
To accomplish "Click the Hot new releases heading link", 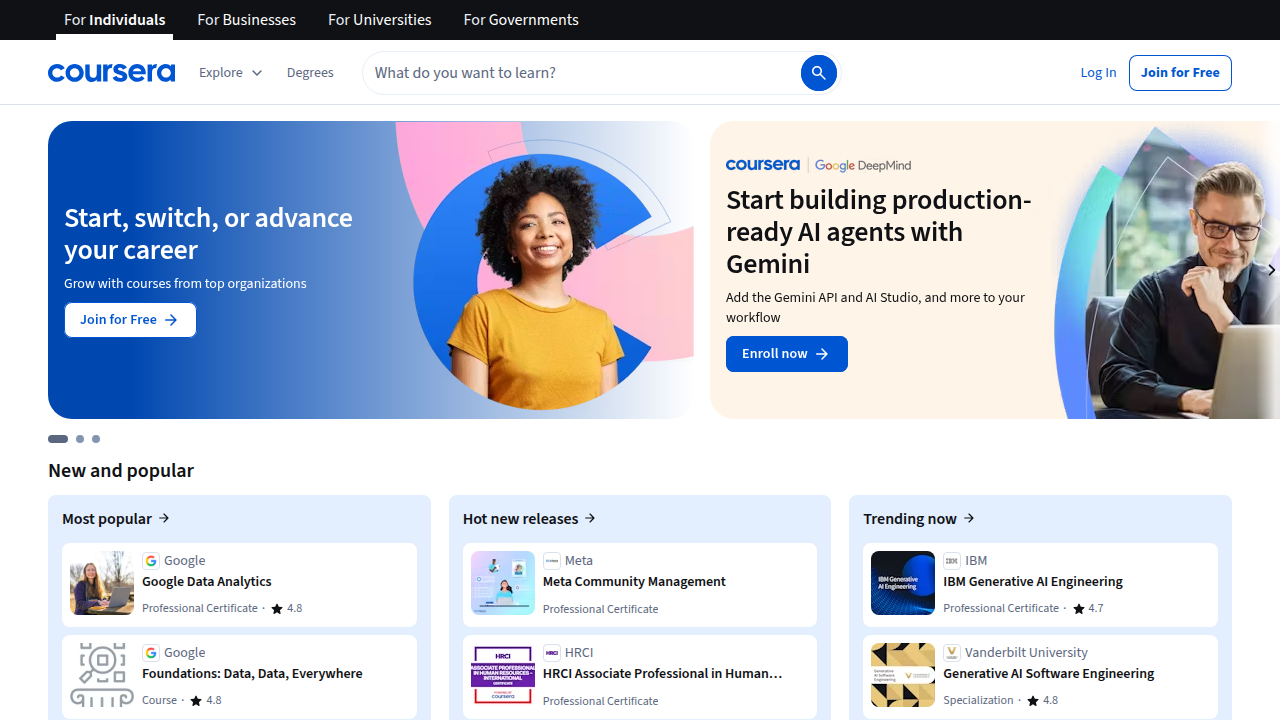I will pyautogui.click(x=530, y=518).
